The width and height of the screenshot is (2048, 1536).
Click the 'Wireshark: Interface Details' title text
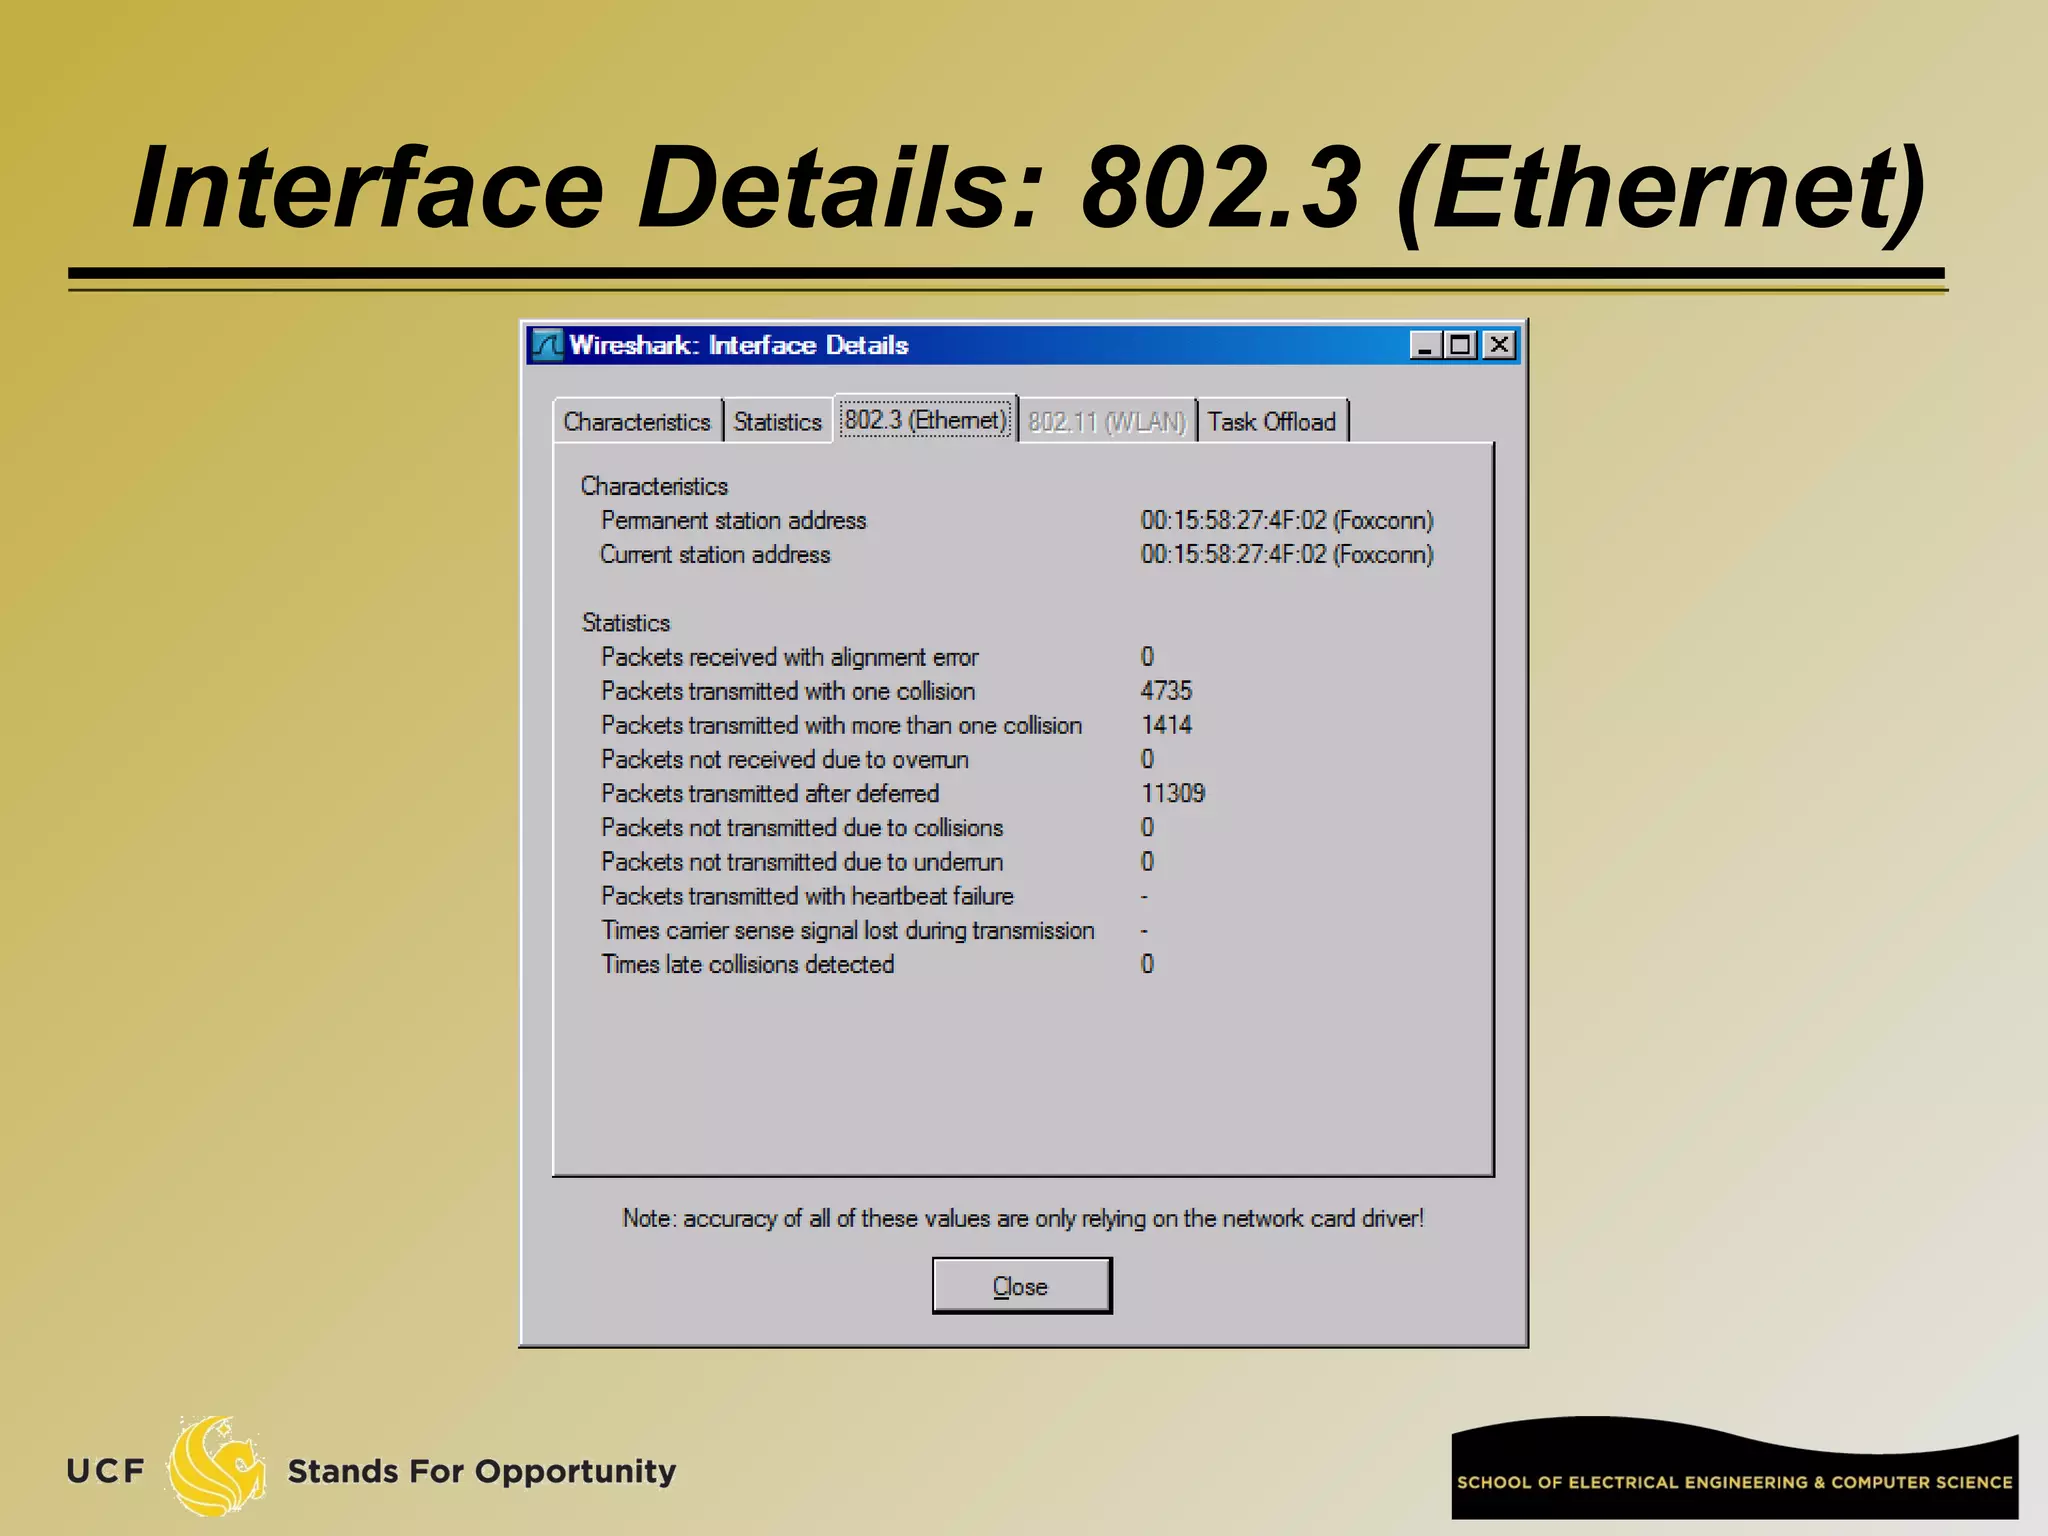tap(739, 345)
